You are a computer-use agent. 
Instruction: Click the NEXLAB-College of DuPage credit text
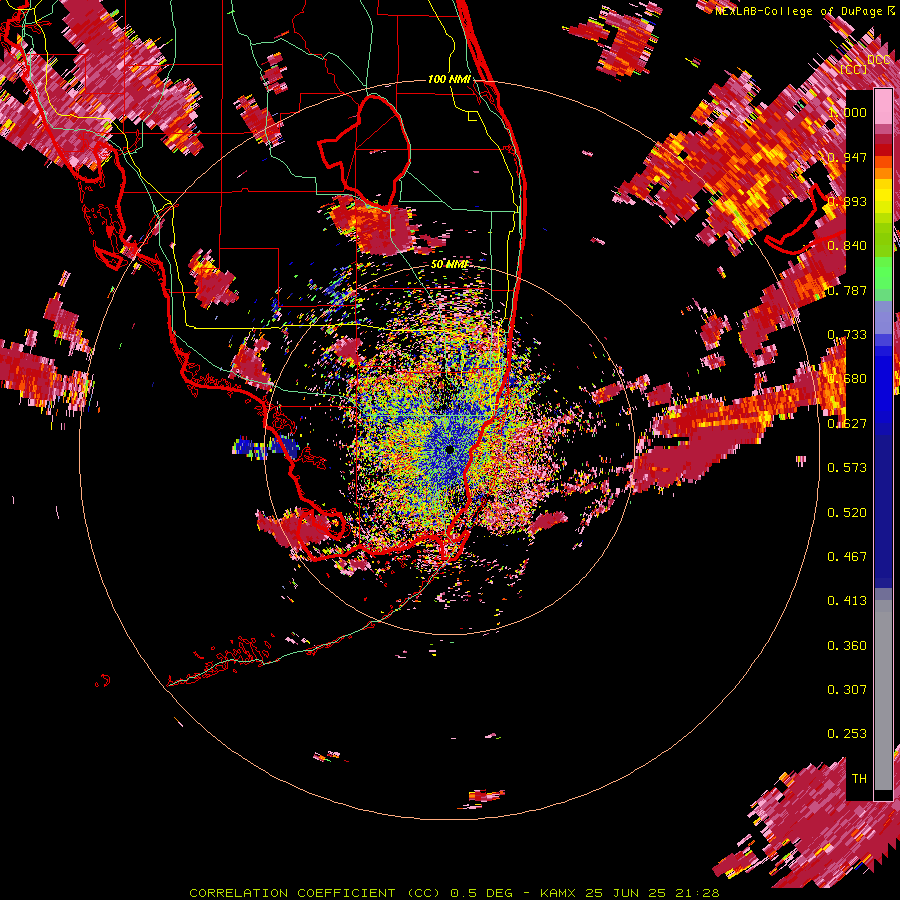tap(799, 11)
